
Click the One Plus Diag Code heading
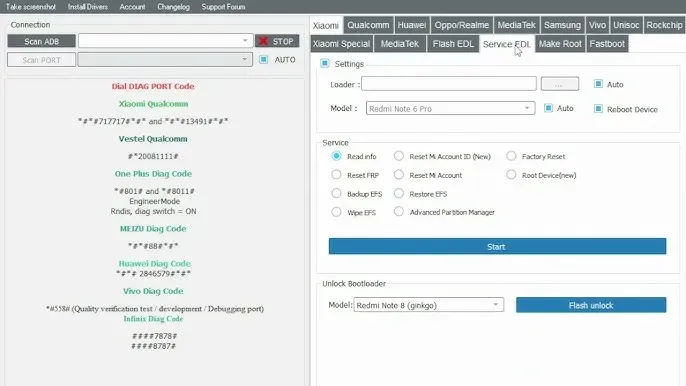pos(153,174)
